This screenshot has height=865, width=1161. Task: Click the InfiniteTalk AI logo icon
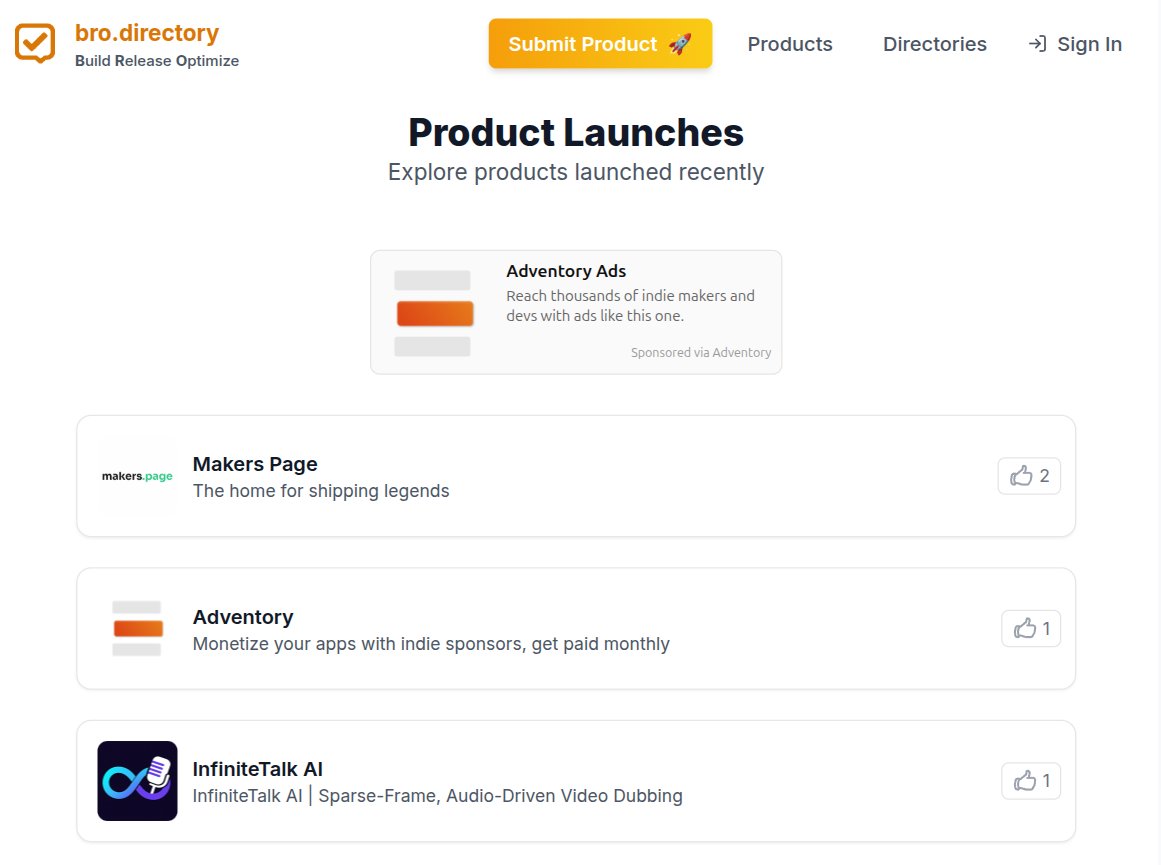point(137,781)
